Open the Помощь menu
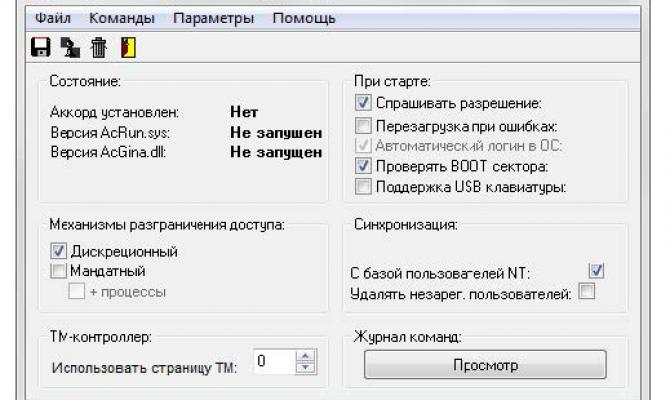Viewport: 670px width, 400px height. click(x=303, y=19)
